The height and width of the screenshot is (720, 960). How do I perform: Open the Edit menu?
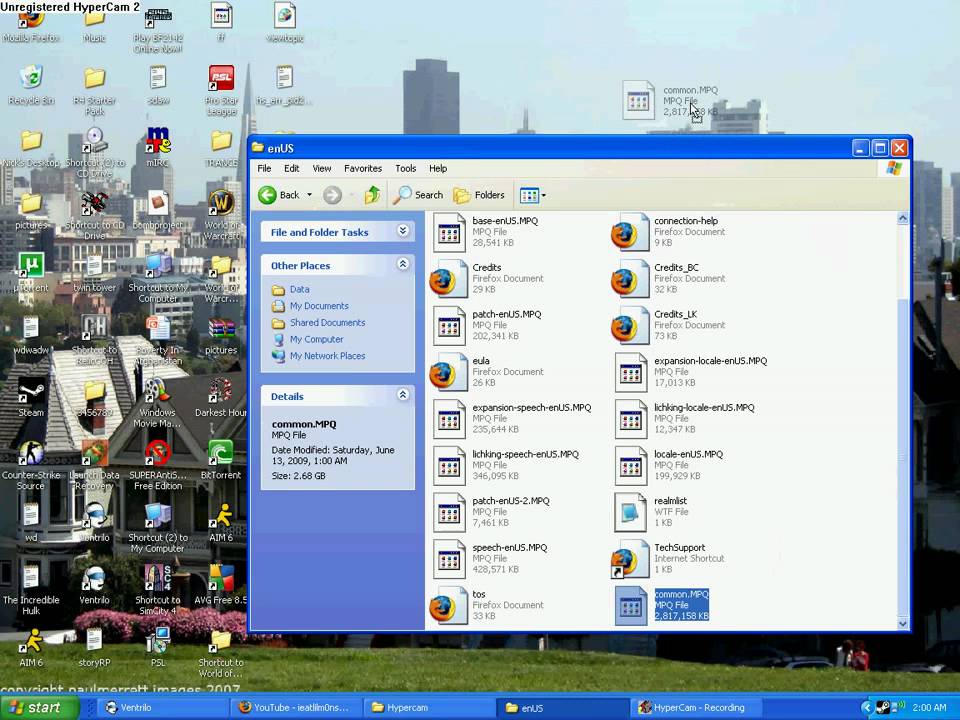(291, 168)
